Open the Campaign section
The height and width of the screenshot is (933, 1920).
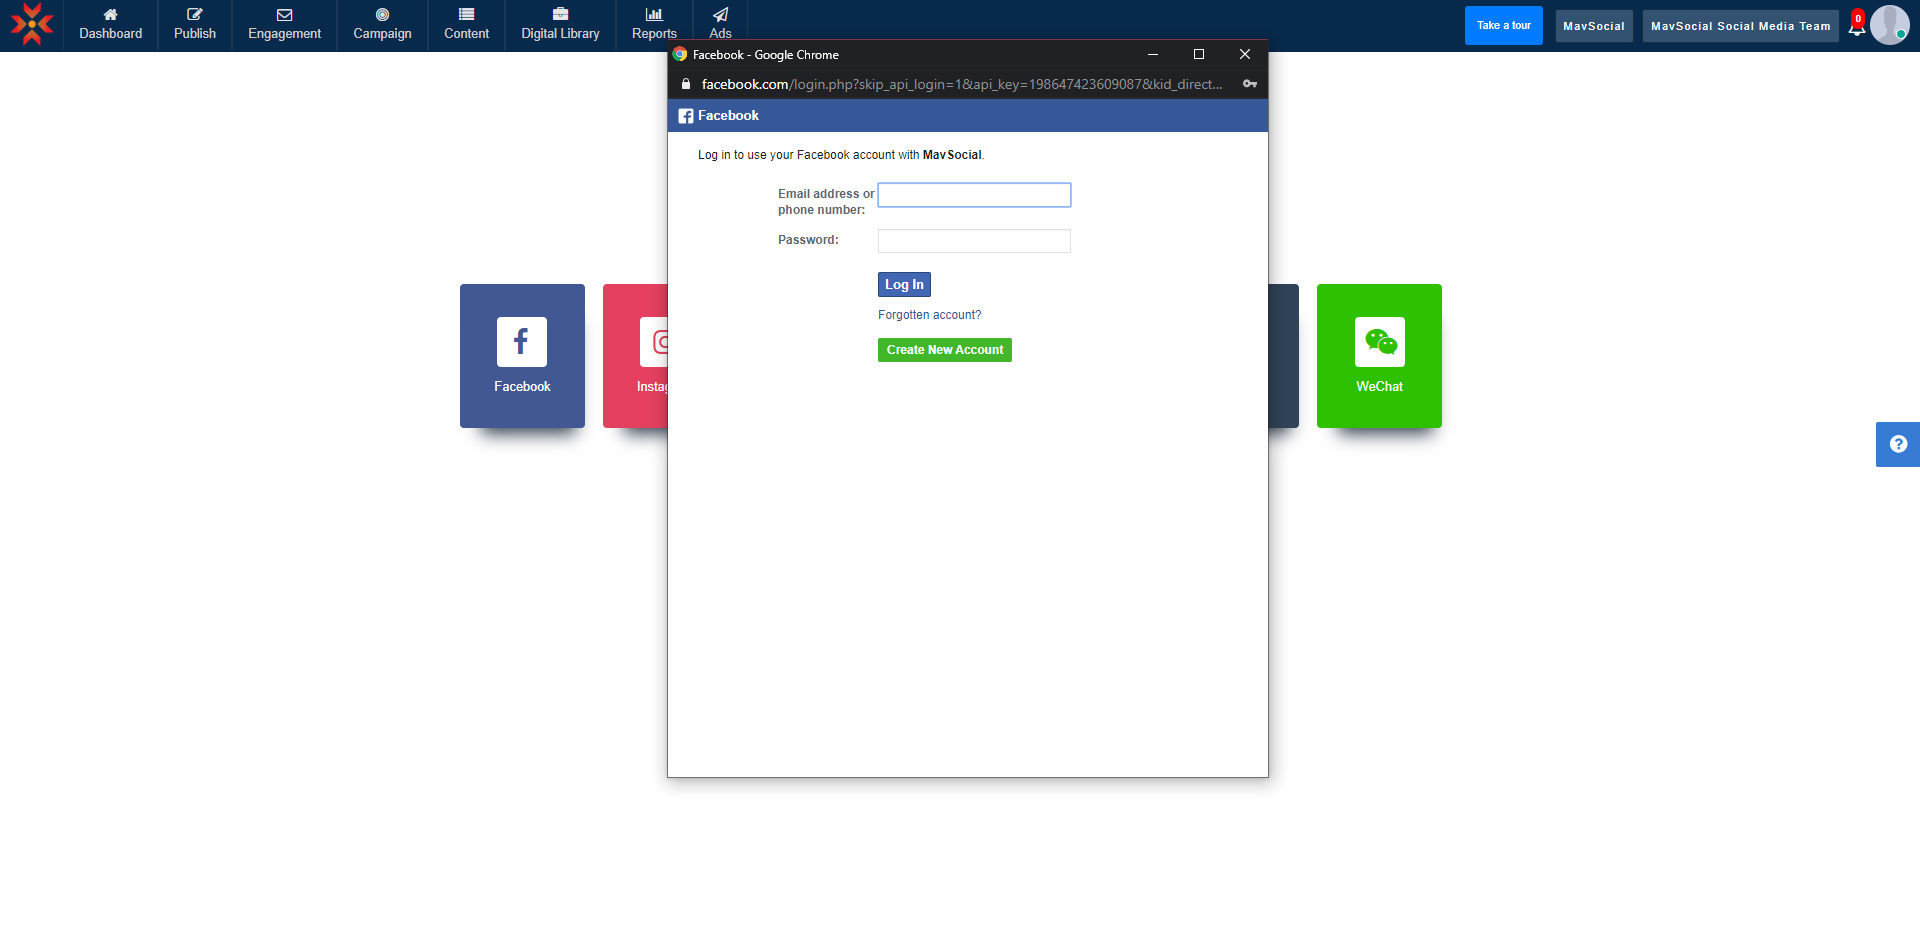pyautogui.click(x=382, y=25)
